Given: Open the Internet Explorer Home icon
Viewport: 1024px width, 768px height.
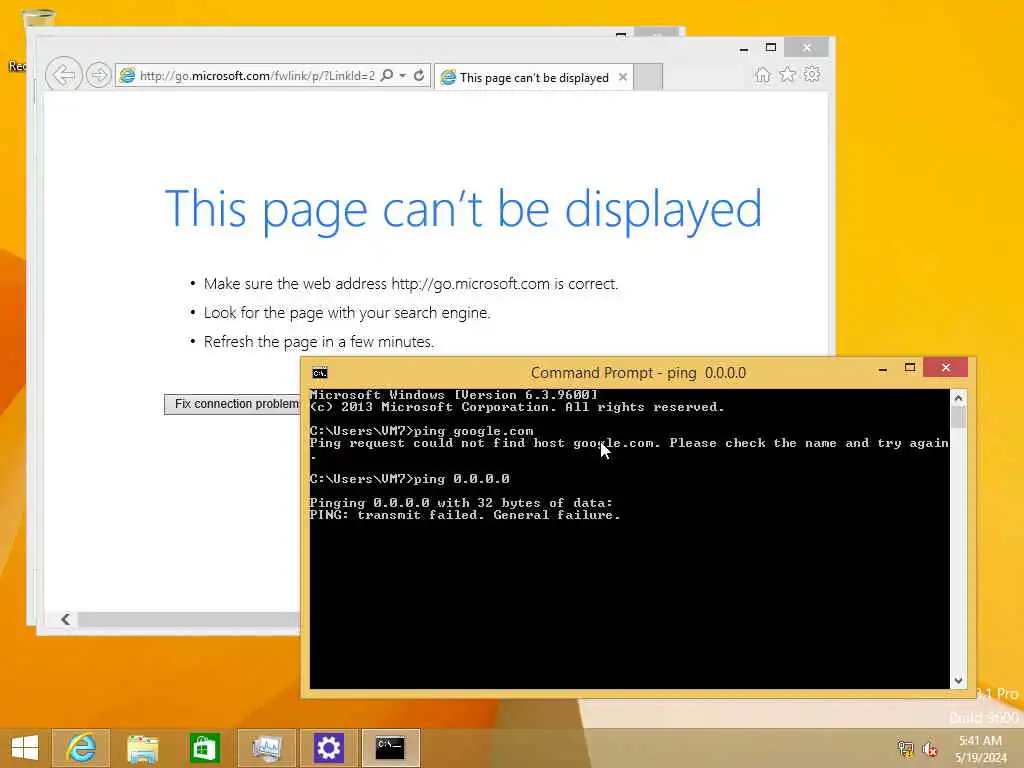Looking at the screenshot, I should (763, 74).
